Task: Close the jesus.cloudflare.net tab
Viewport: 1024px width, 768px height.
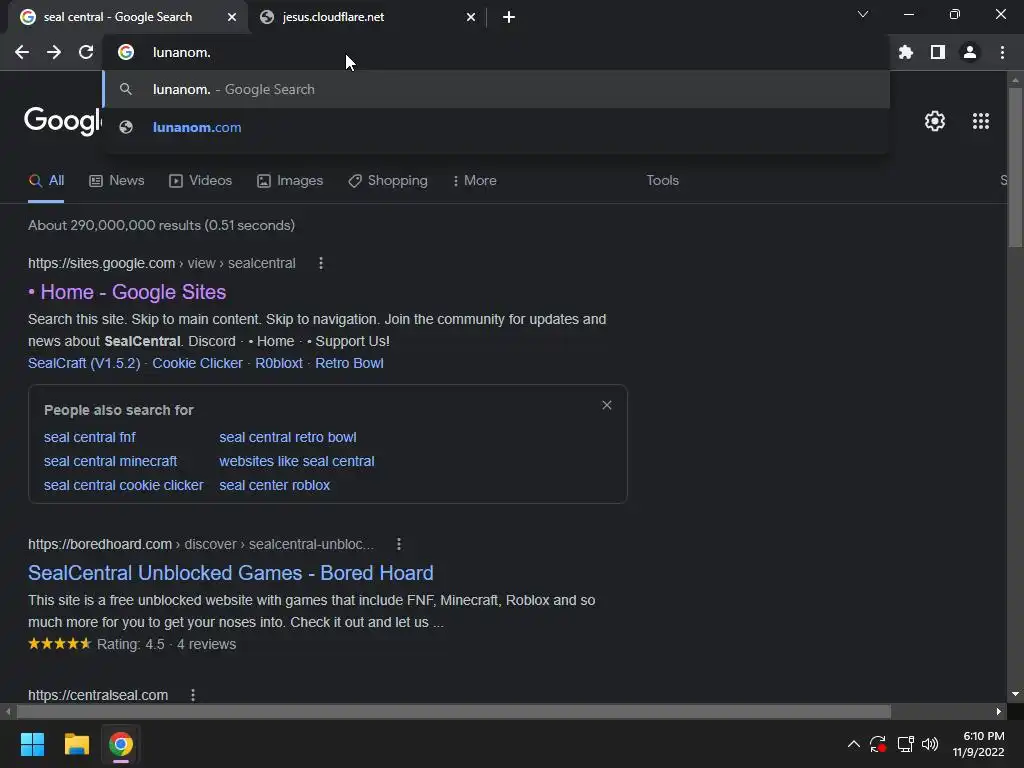Action: pyautogui.click(x=471, y=17)
